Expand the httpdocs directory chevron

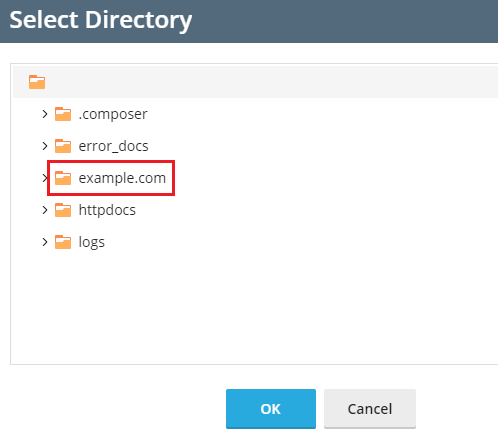[45, 210]
